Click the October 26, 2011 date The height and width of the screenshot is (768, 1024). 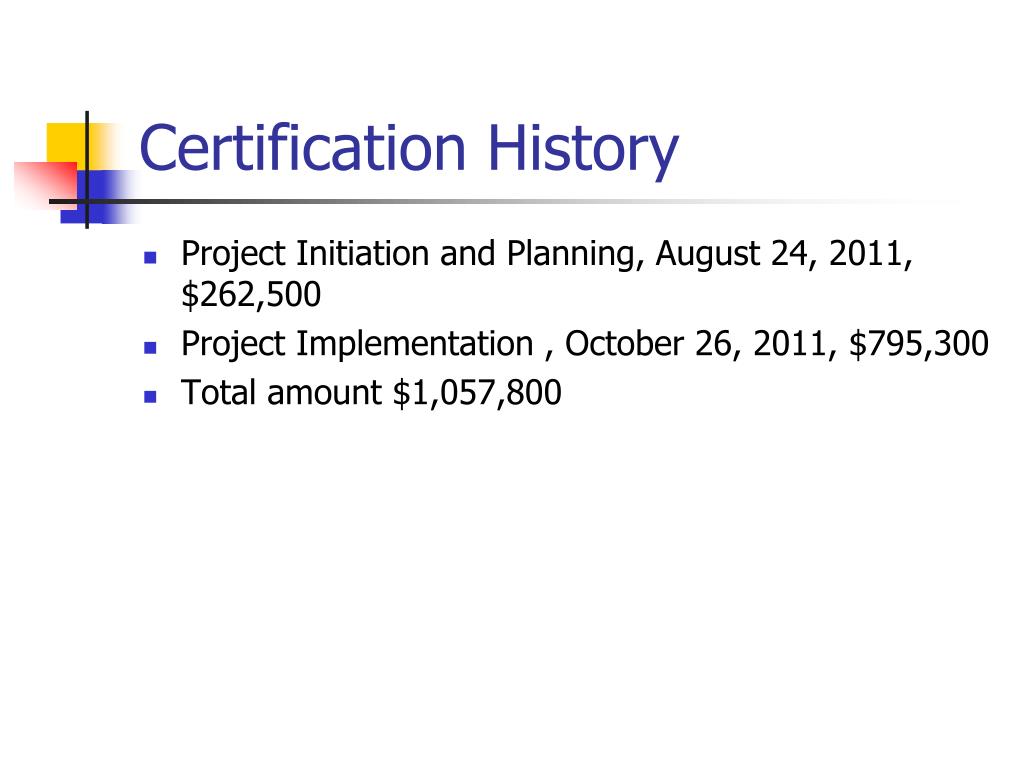(696, 344)
